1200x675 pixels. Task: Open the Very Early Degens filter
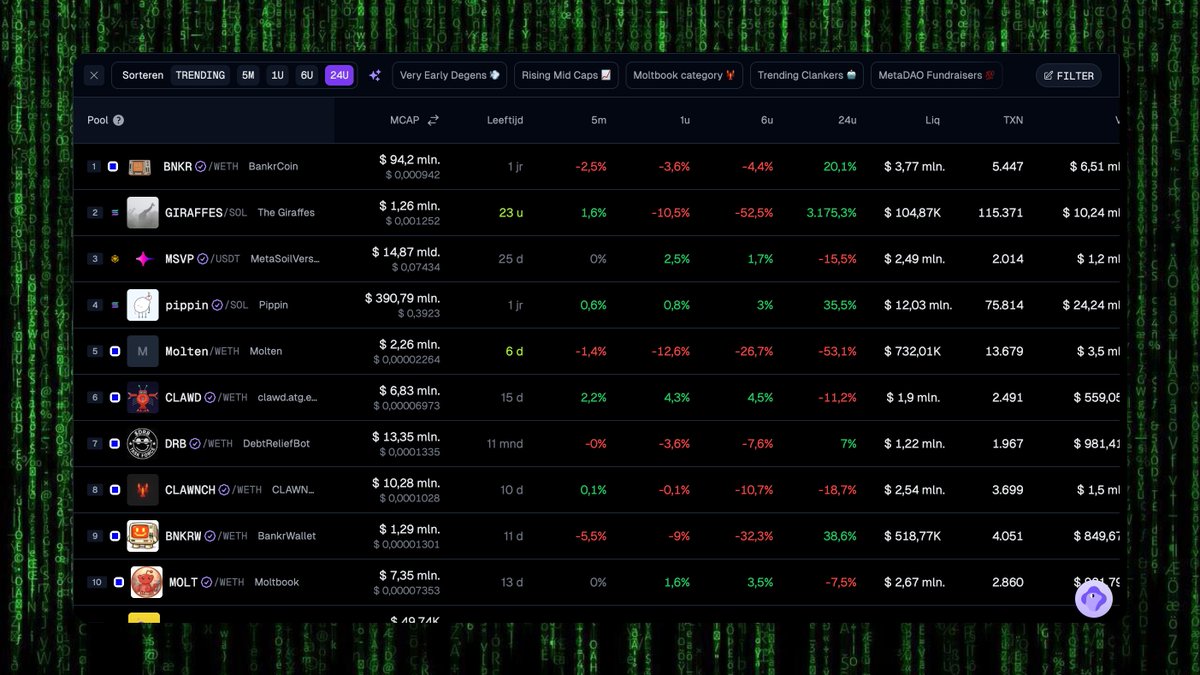[449, 75]
